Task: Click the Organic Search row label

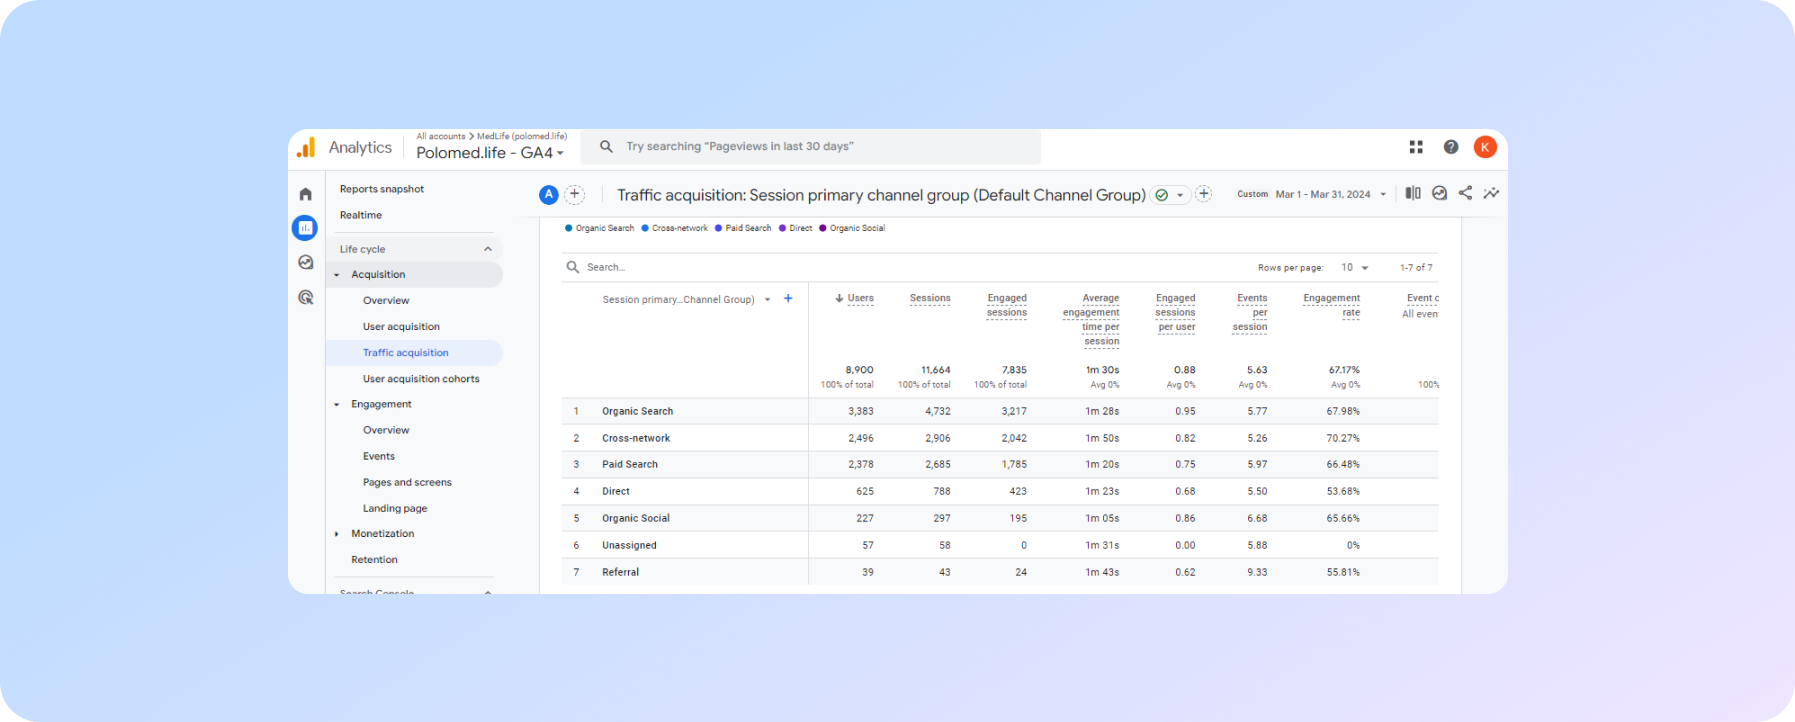Action: pyautogui.click(x=637, y=411)
